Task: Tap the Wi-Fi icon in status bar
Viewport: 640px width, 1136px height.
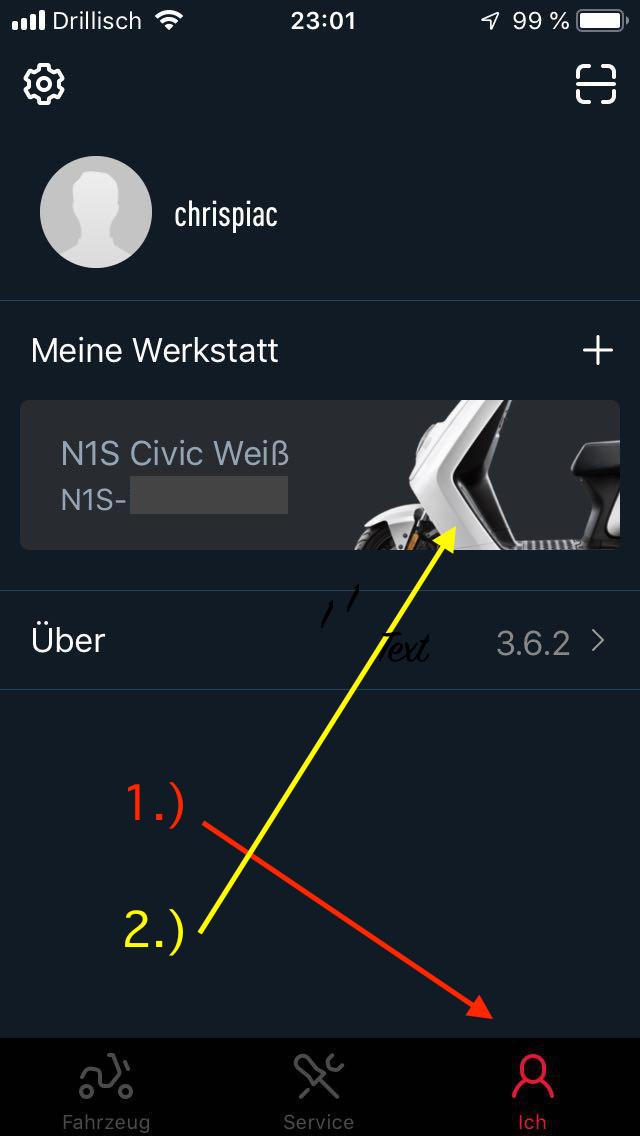Action: click(x=169, y=21)
